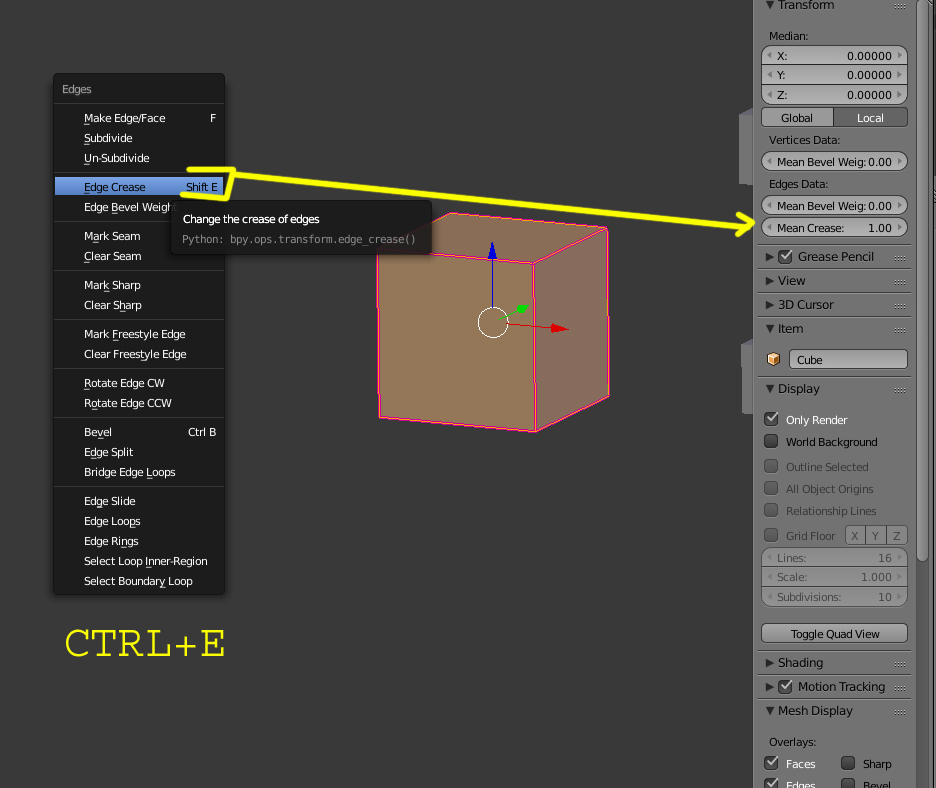The width and height of the screenshot is (936, 788).
Task: Click Edges Data Mean Bevel Weight slider
Action: click(835, 206)
